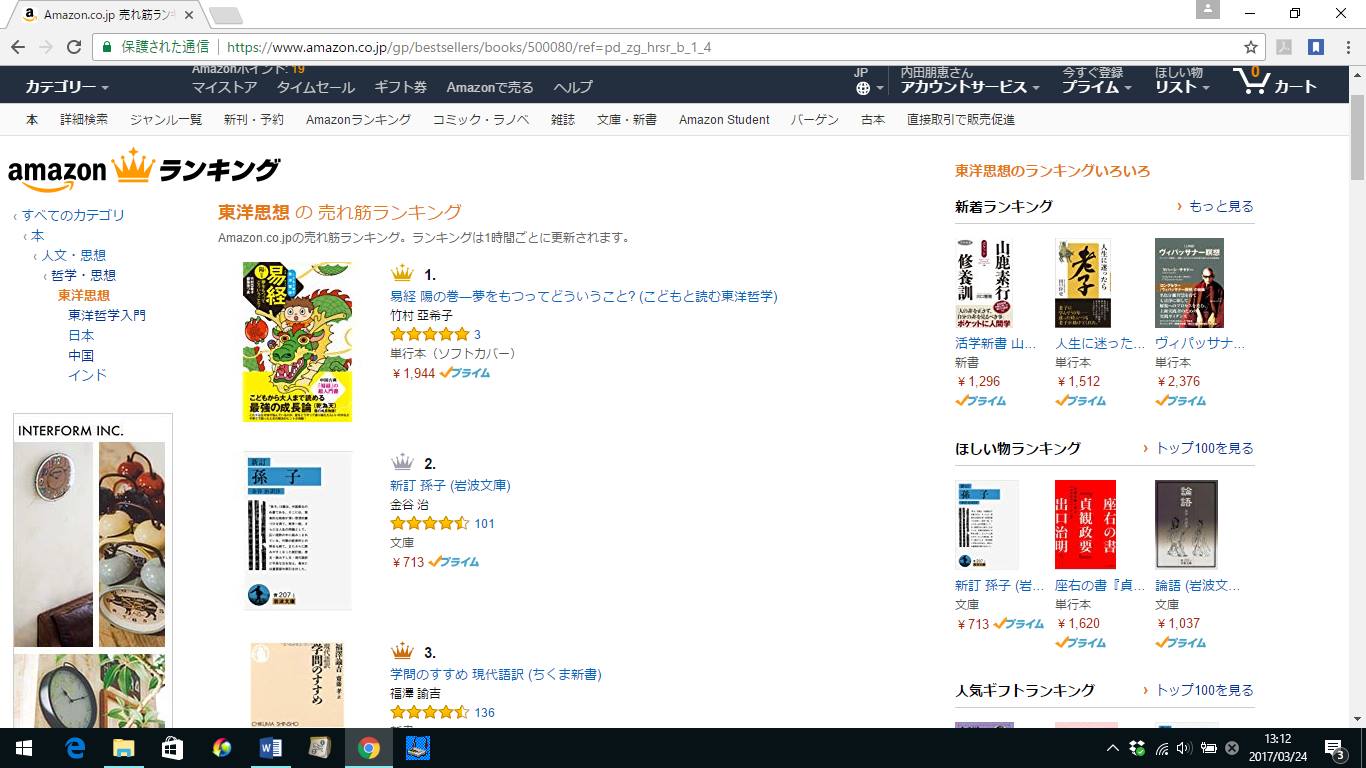
Task: Reload the page with the refresh icon
Action: pyautogui.click(x=73, y=47)
